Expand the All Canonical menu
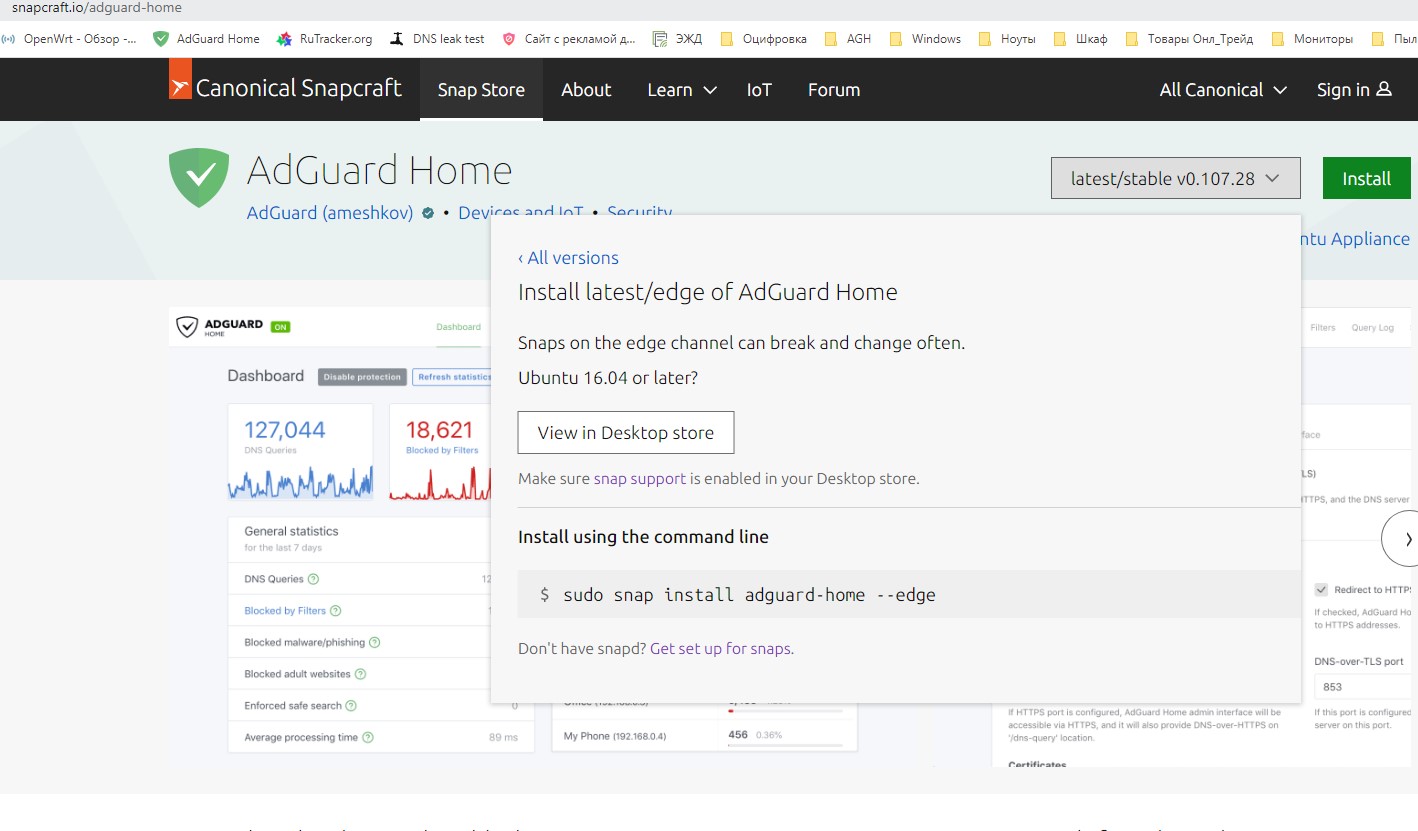The image size is (1418, 831). [1223, 89]
